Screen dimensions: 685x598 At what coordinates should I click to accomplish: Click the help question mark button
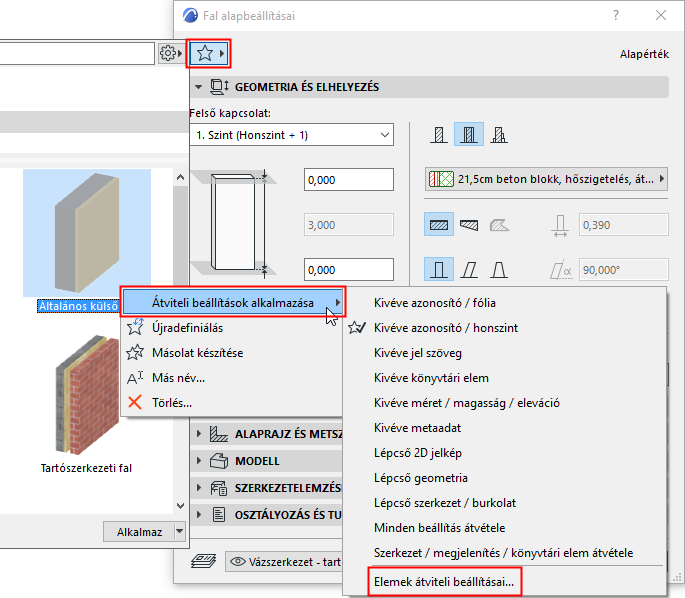click(x=616, y=15)
